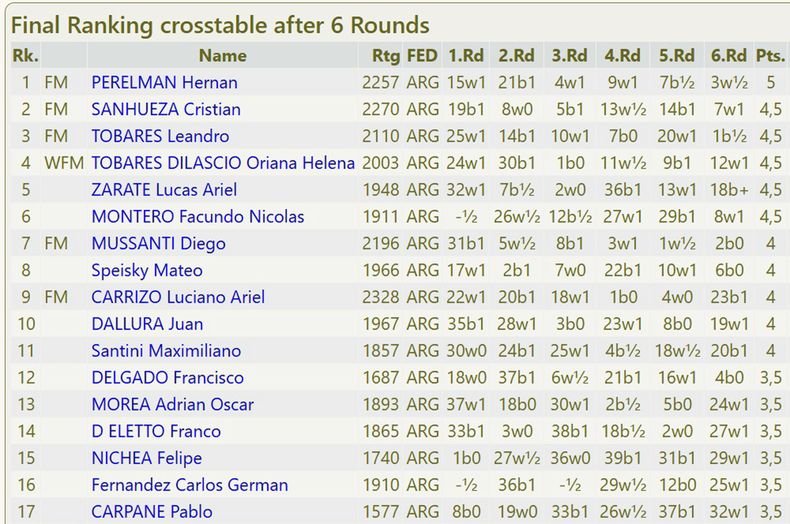This screenshot has height=524, width=790.
Task: Click the Name column header
Action: (x=222, y=56)
